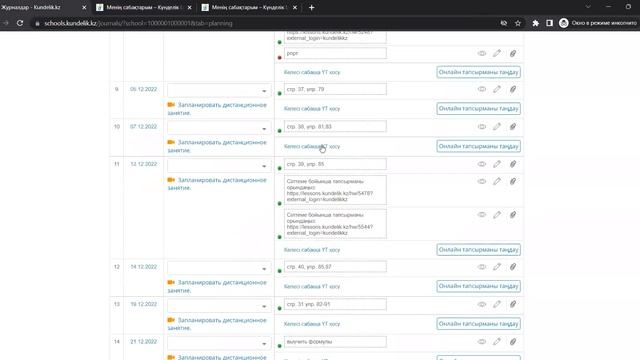Click the incognito profile icon
The width and height of the screenshot is (640, 360).
(x=564, y=23)
